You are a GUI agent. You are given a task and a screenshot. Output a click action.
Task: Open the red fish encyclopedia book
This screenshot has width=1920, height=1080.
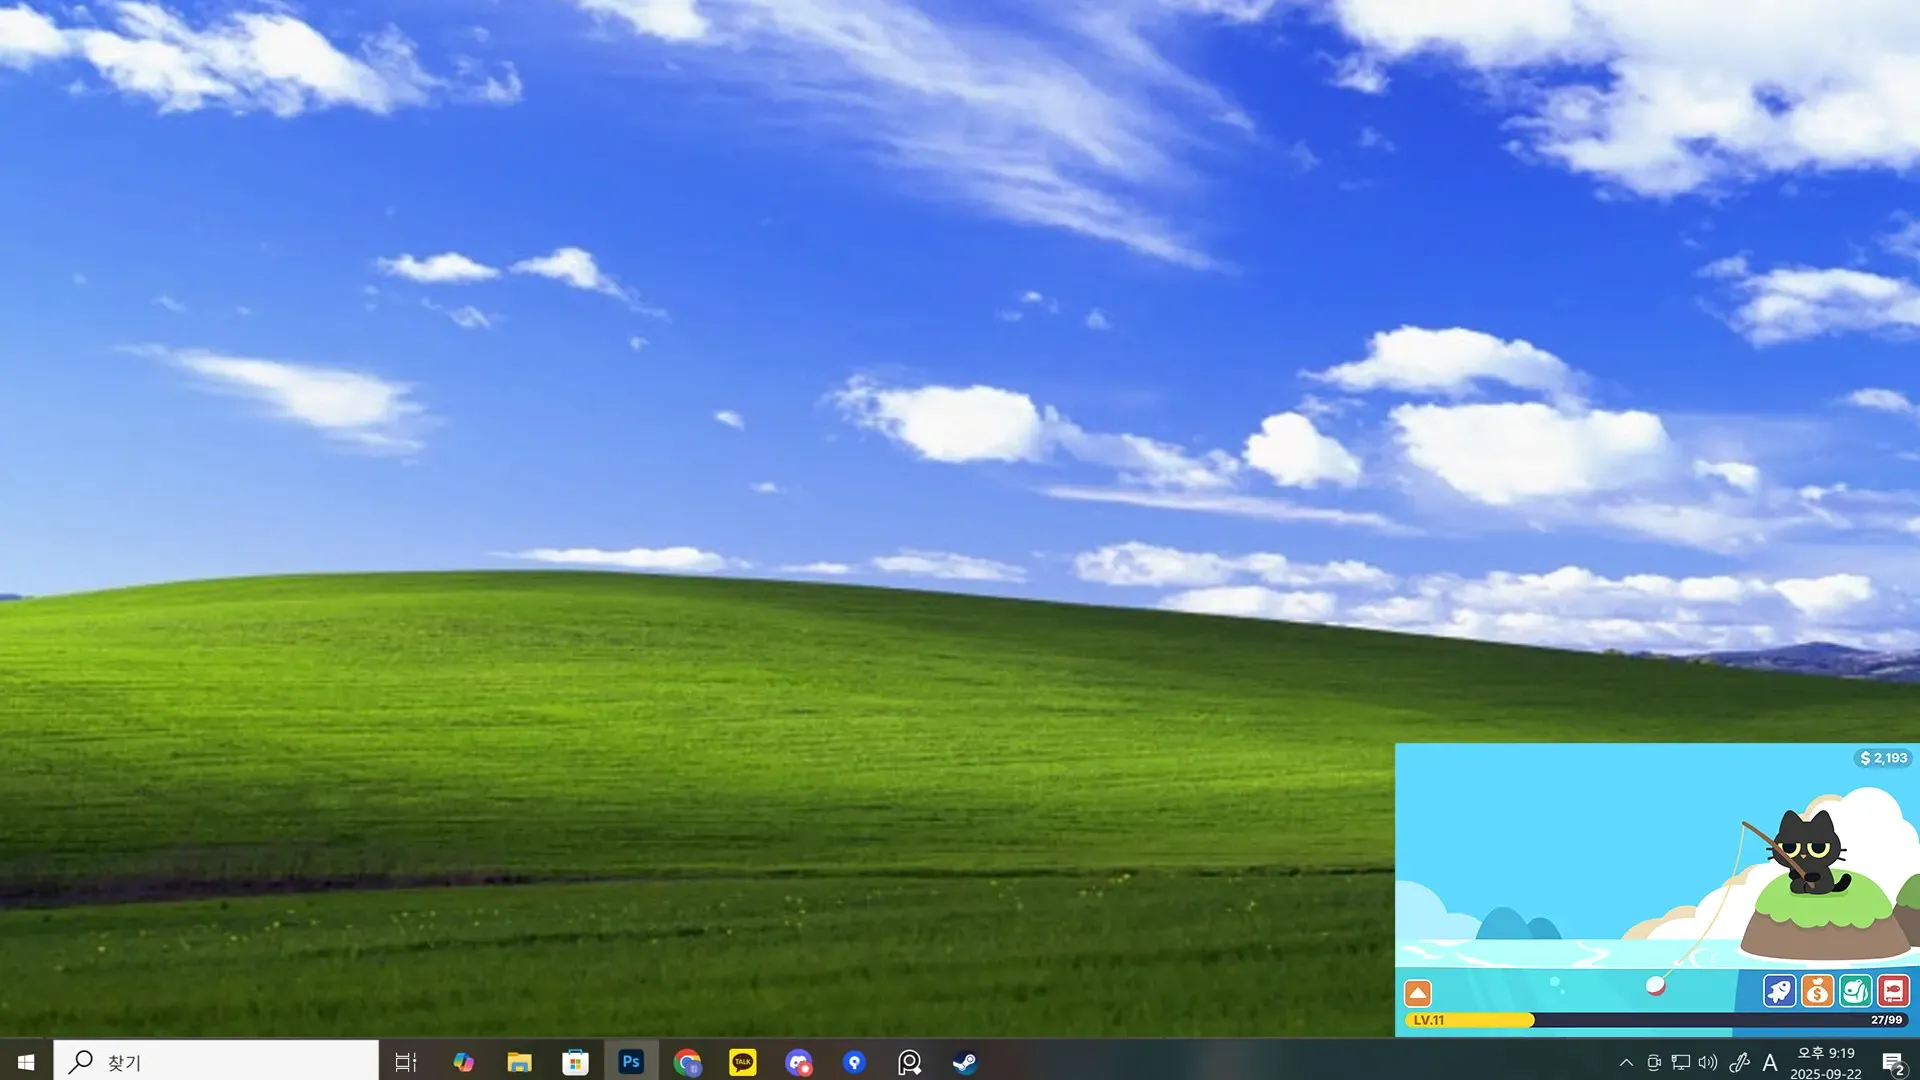[x=1893, y=991]
